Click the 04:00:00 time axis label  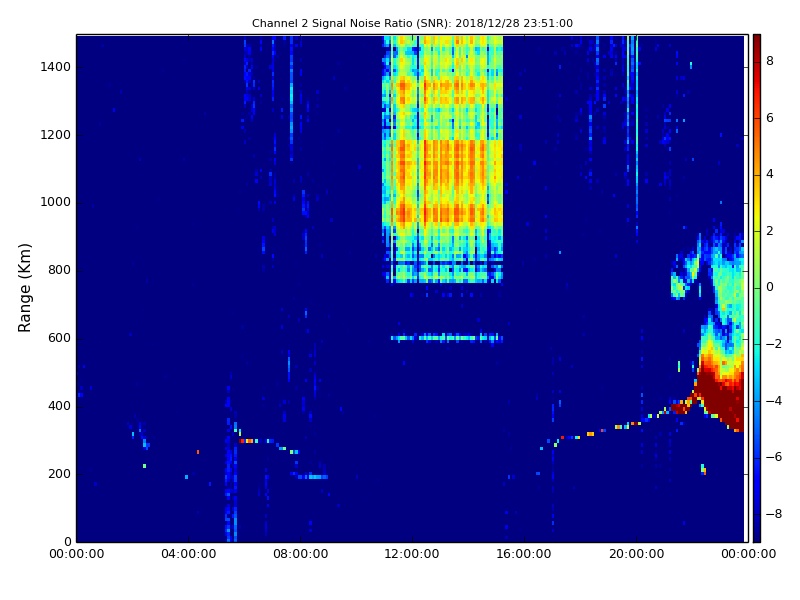click(x=189, y=554)
